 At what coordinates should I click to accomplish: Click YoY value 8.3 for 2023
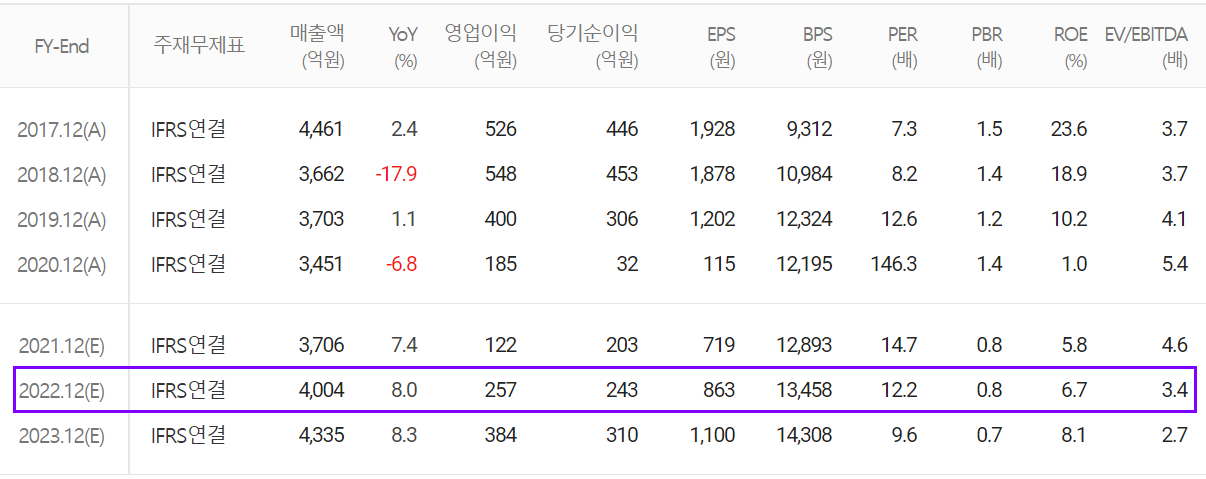click(x=405, y=435)
